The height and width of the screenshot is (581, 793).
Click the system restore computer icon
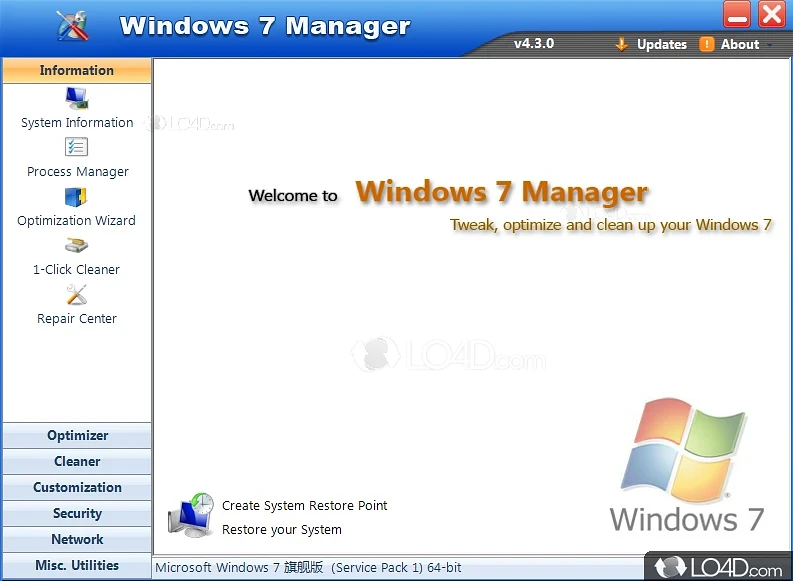pyautogui.click(x=191, y=515)
